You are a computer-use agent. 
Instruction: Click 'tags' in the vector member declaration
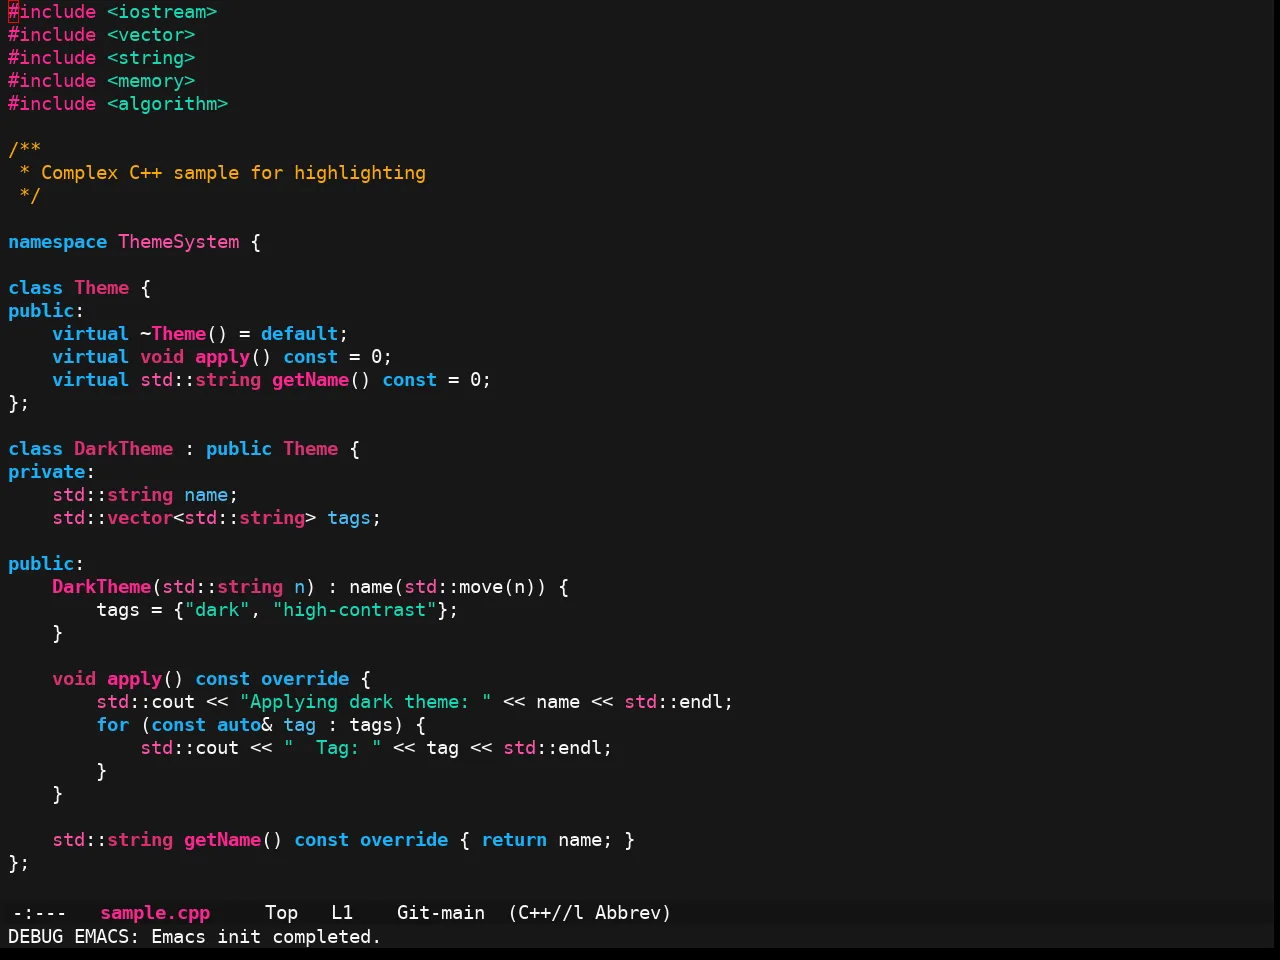[x=349, y=518]
